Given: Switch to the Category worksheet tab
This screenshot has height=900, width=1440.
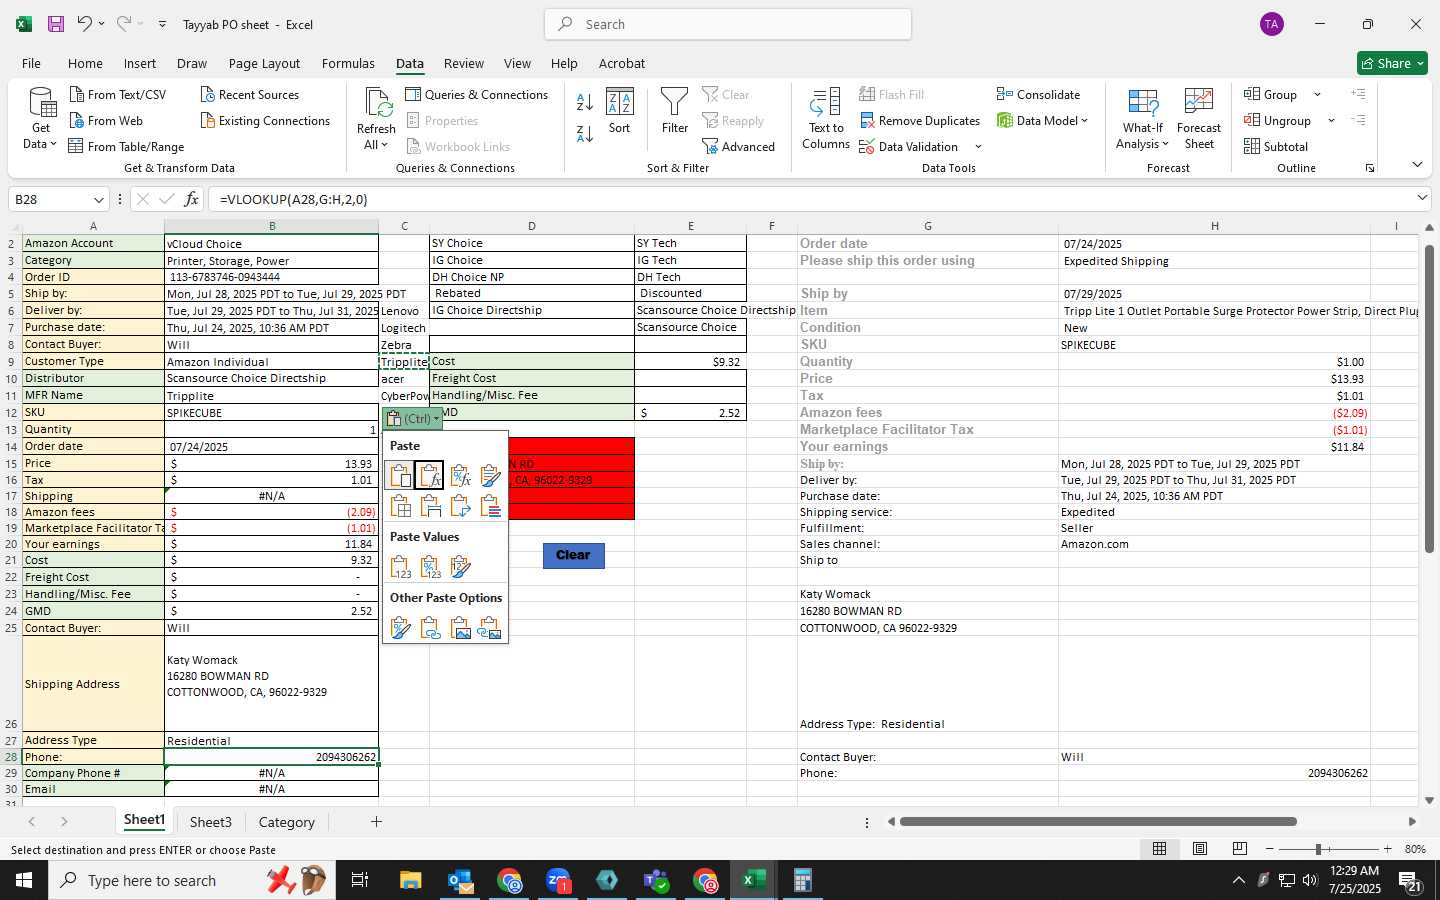Looking at the screenshot, I should click(287, 822).
